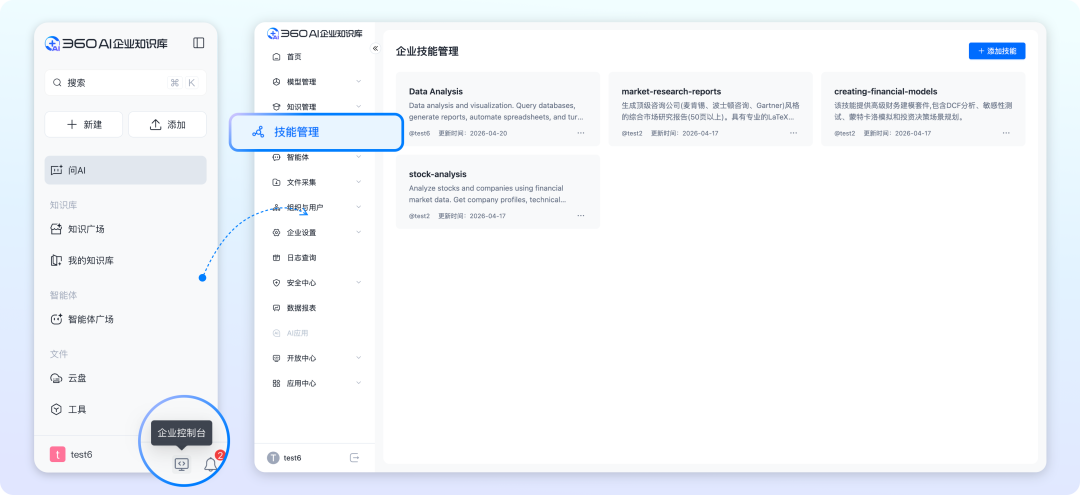Image resolution: width=1080 pixels, height=495 pixels.
Task: Expand 智能体 chevron in console menu
Action: (359, 157)
